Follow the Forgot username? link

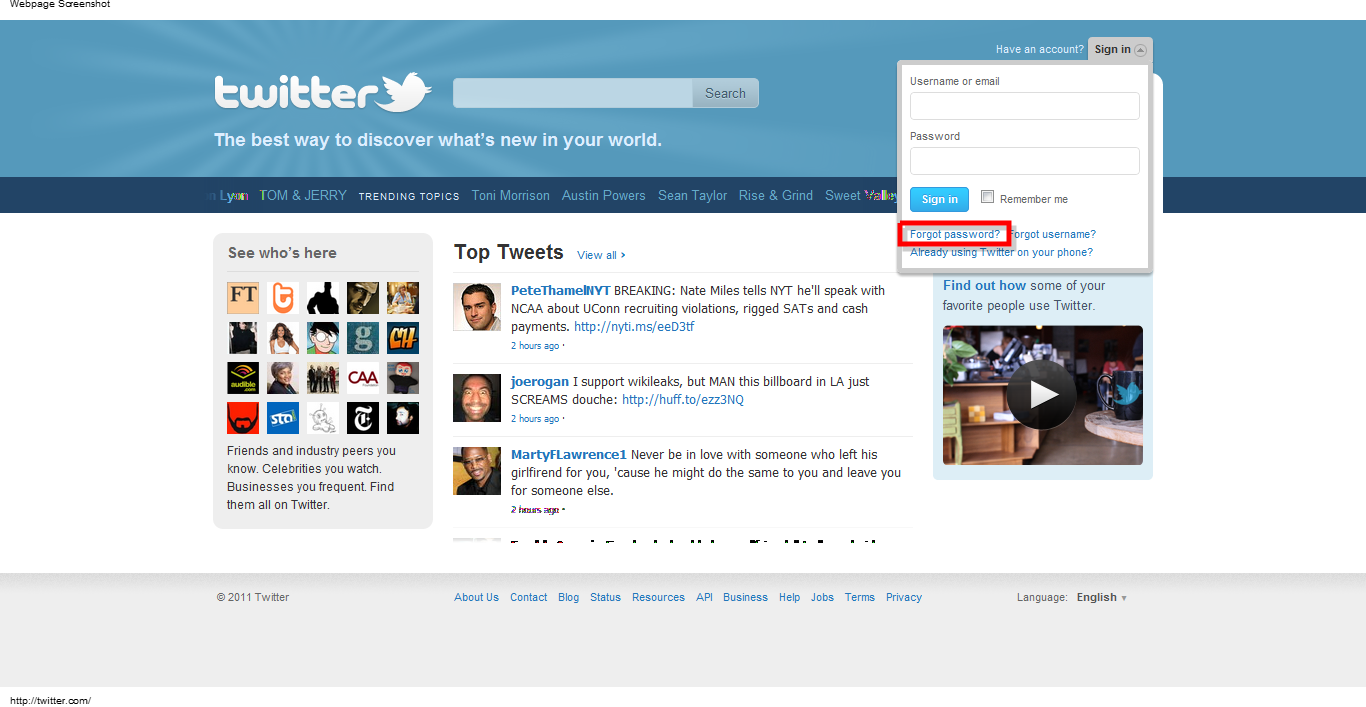[1053, 234]
